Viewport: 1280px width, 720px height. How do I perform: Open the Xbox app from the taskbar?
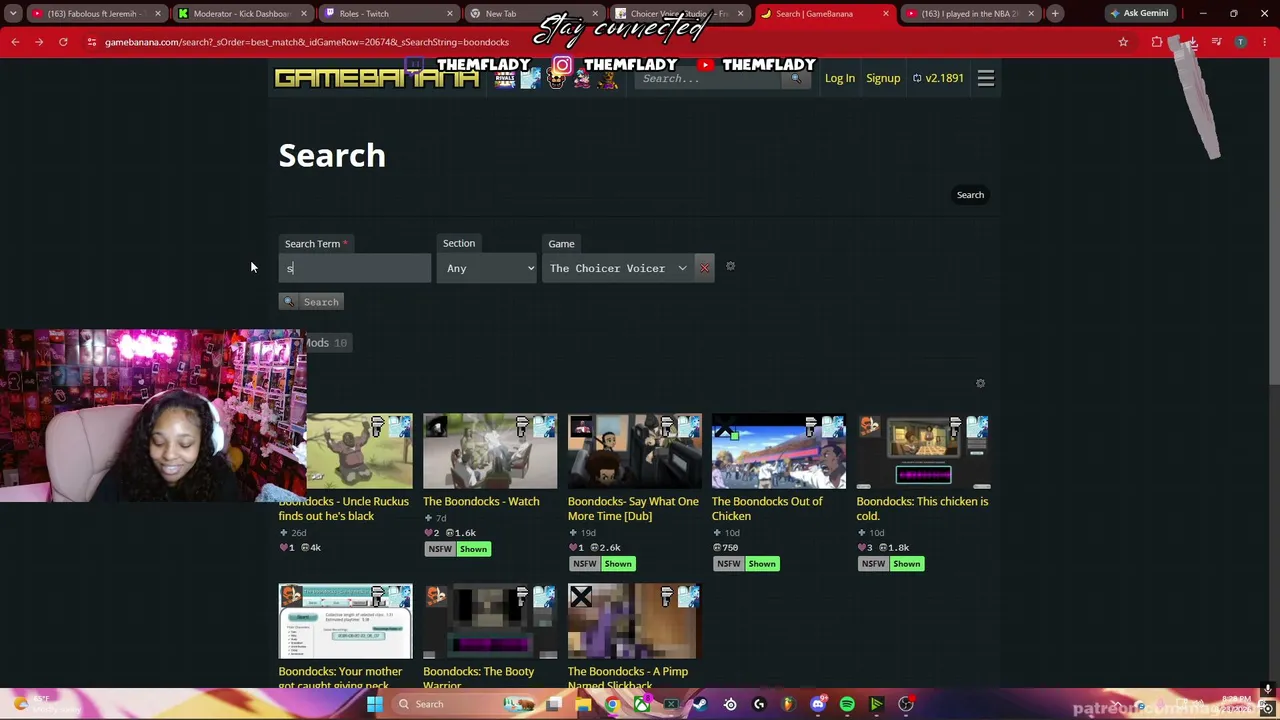tap(641, 704)
